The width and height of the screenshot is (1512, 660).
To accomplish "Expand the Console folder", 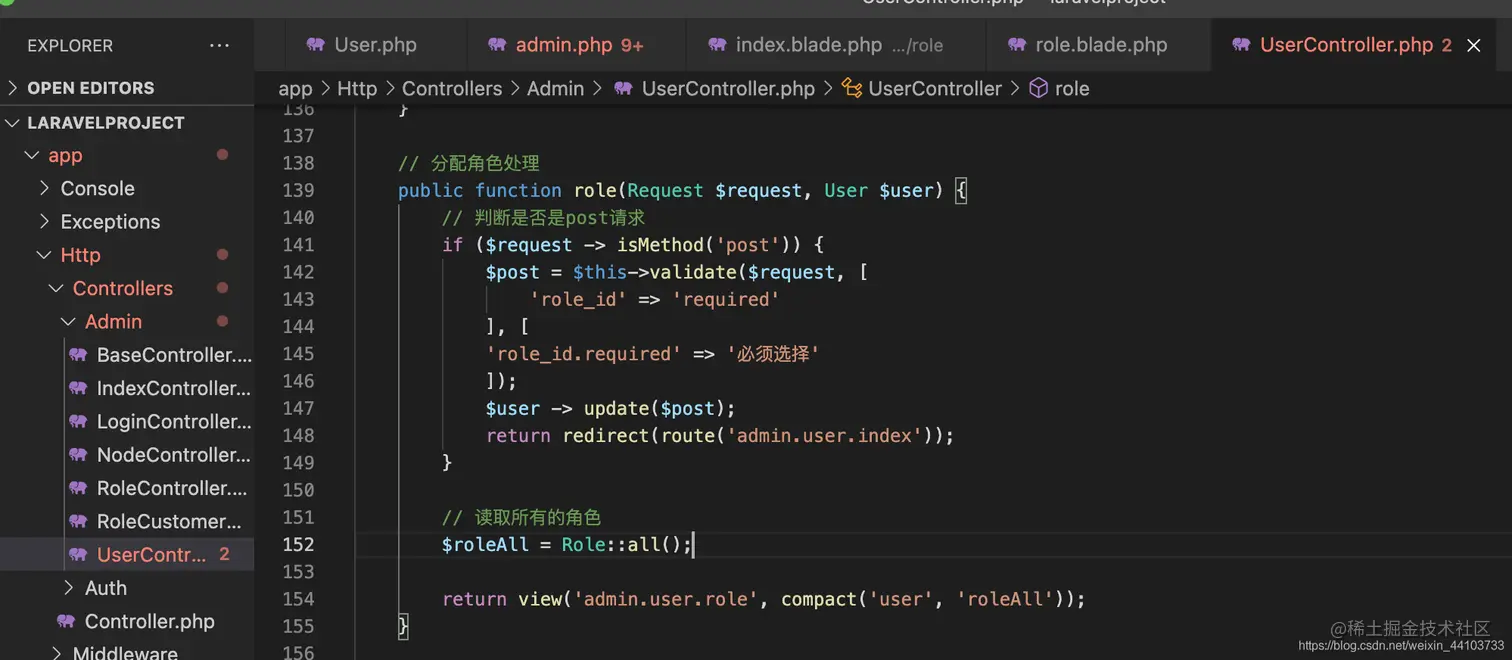I will [x=44, y=188].
